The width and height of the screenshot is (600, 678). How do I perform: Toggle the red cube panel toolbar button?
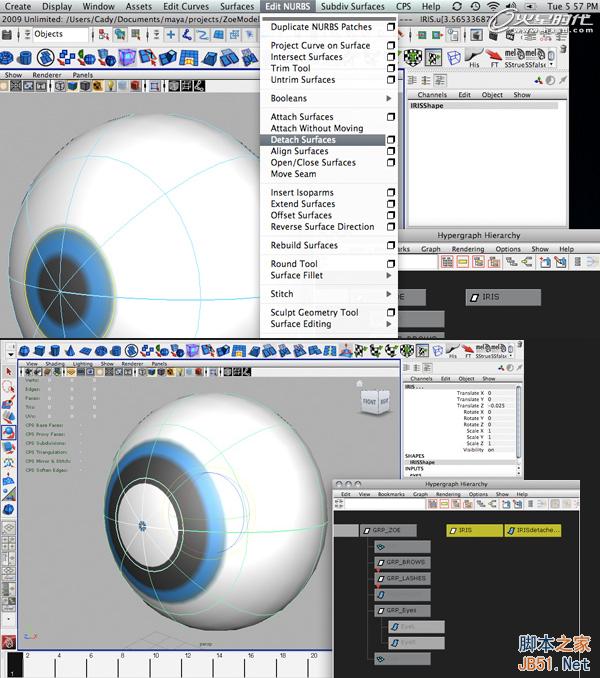tap(135, 86)
